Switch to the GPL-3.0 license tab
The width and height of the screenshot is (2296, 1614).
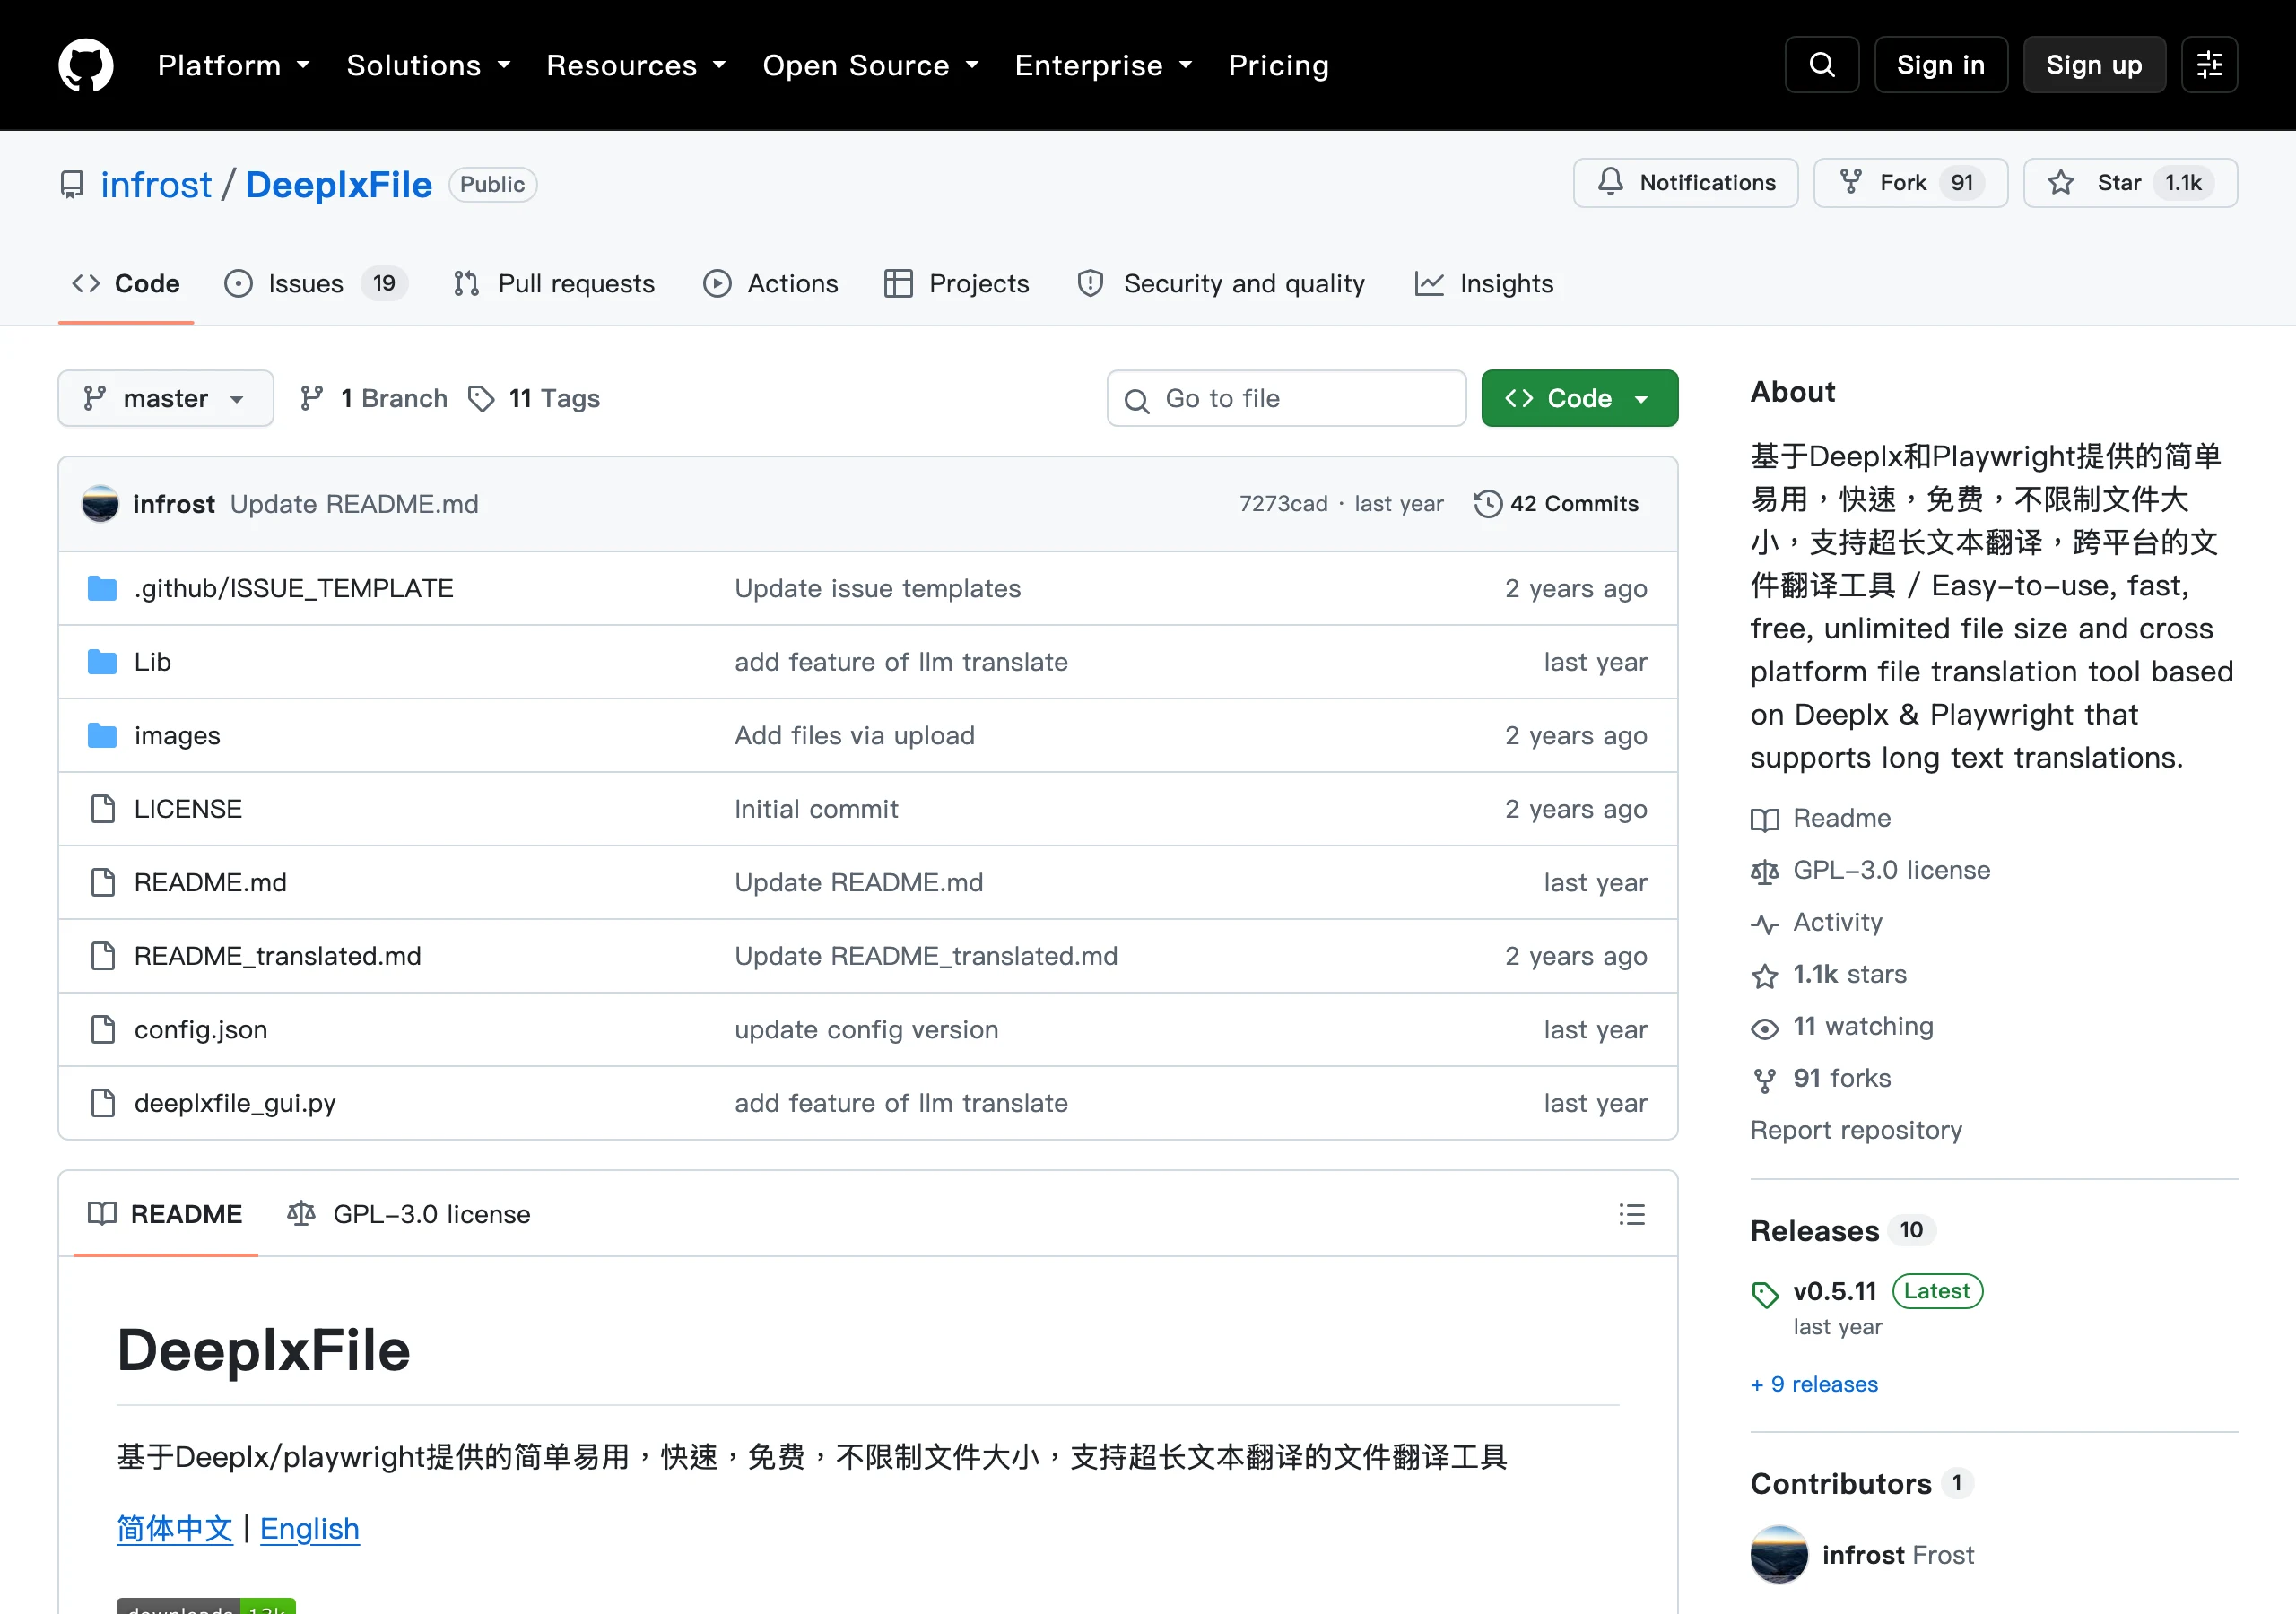(x=409, y=1214)
